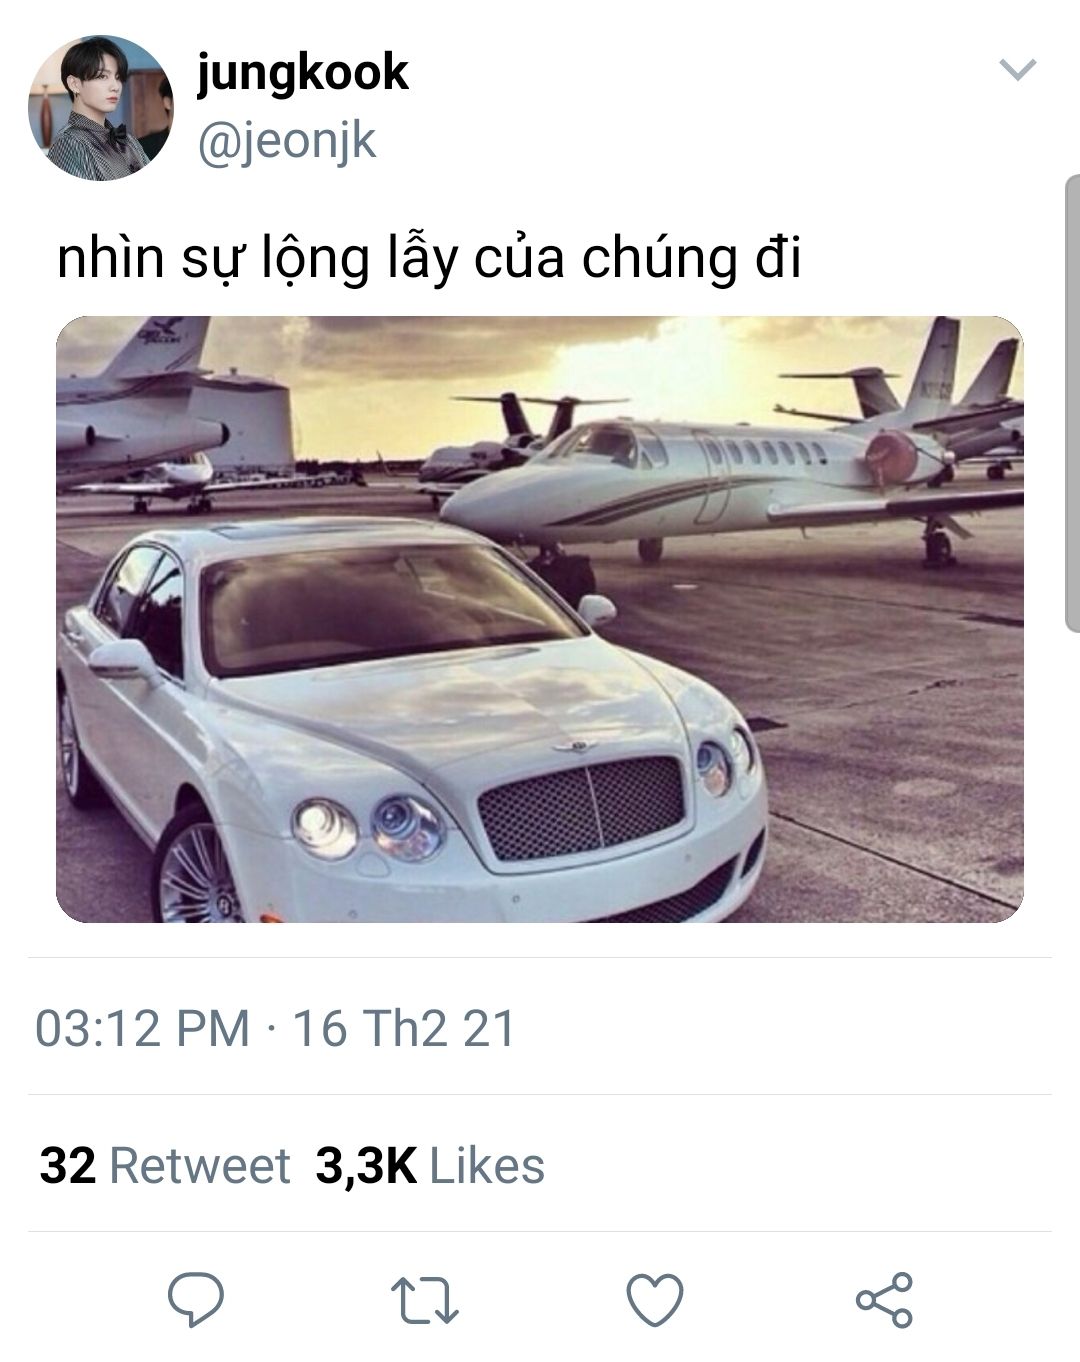Reply to the tweet via speech bubble icon

pyautogui.click(x=195, y=1299)
